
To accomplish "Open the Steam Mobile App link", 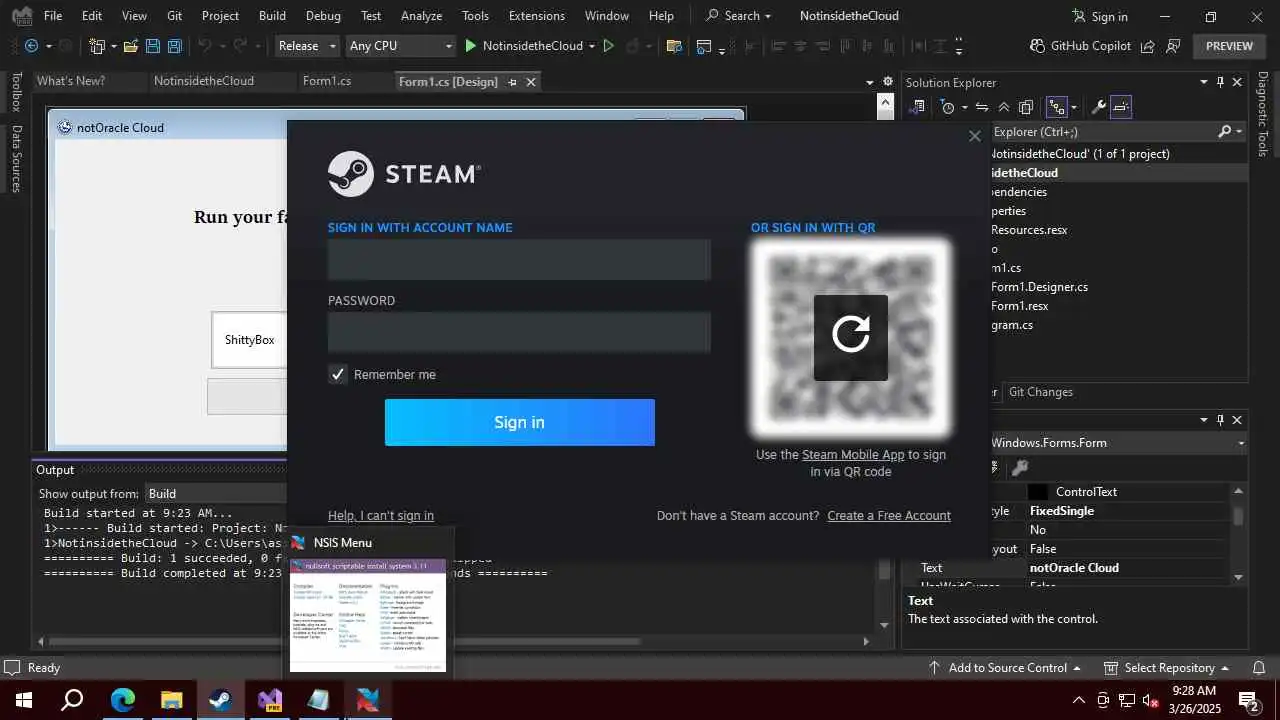I will pos(853,454).
